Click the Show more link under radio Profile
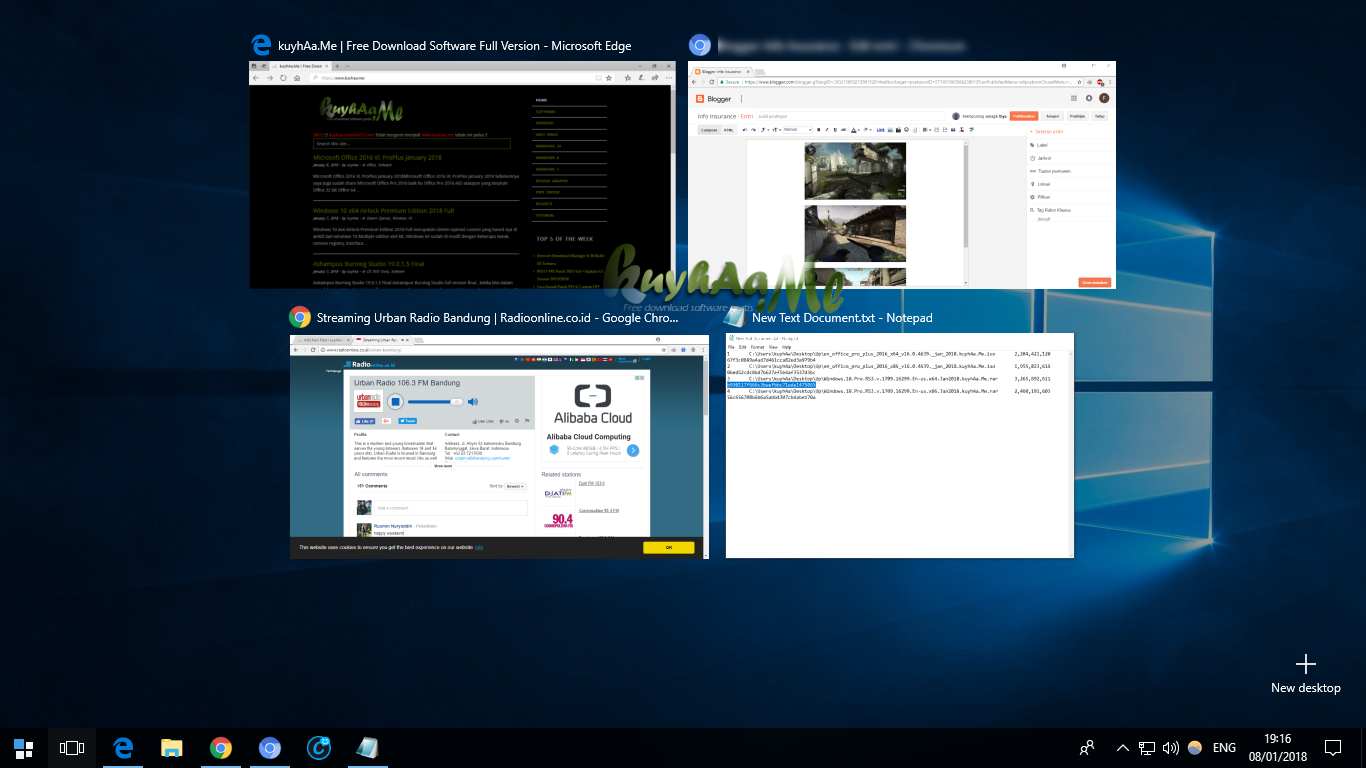 pos(444,466)
